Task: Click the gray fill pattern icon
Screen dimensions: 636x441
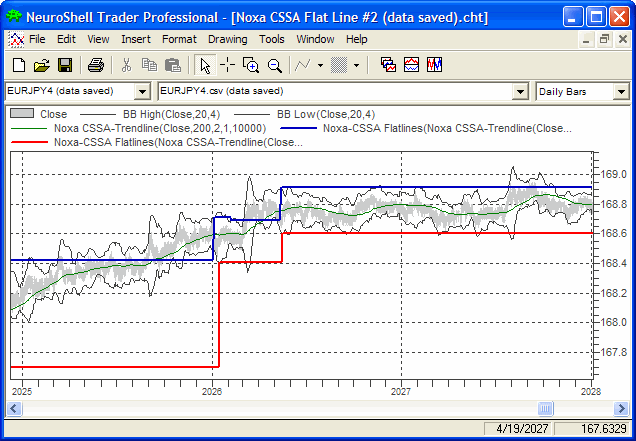Action: [x=339, y=65]
